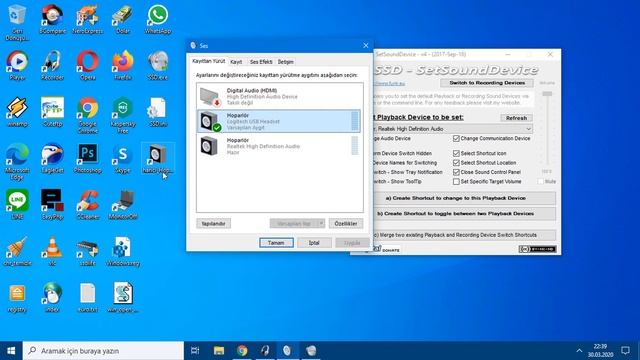Select the Photoshop desktop shortcut
Viewport: 640px width, 360px height.
coord(87,158)
